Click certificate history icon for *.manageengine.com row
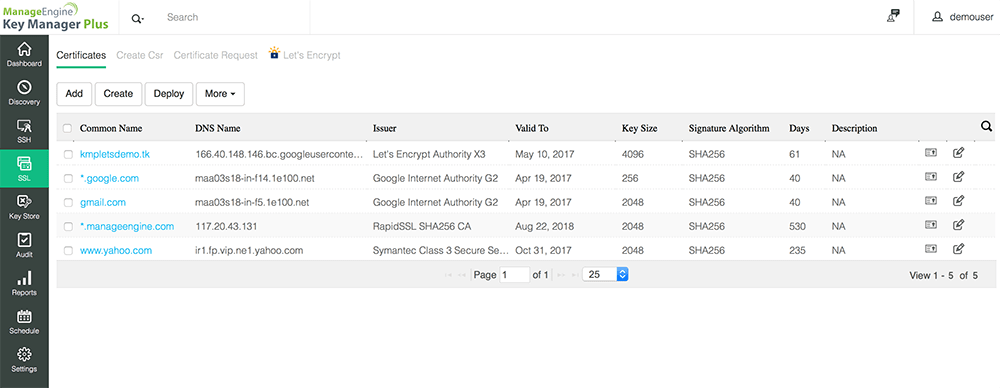 click(x=931, y=225)
